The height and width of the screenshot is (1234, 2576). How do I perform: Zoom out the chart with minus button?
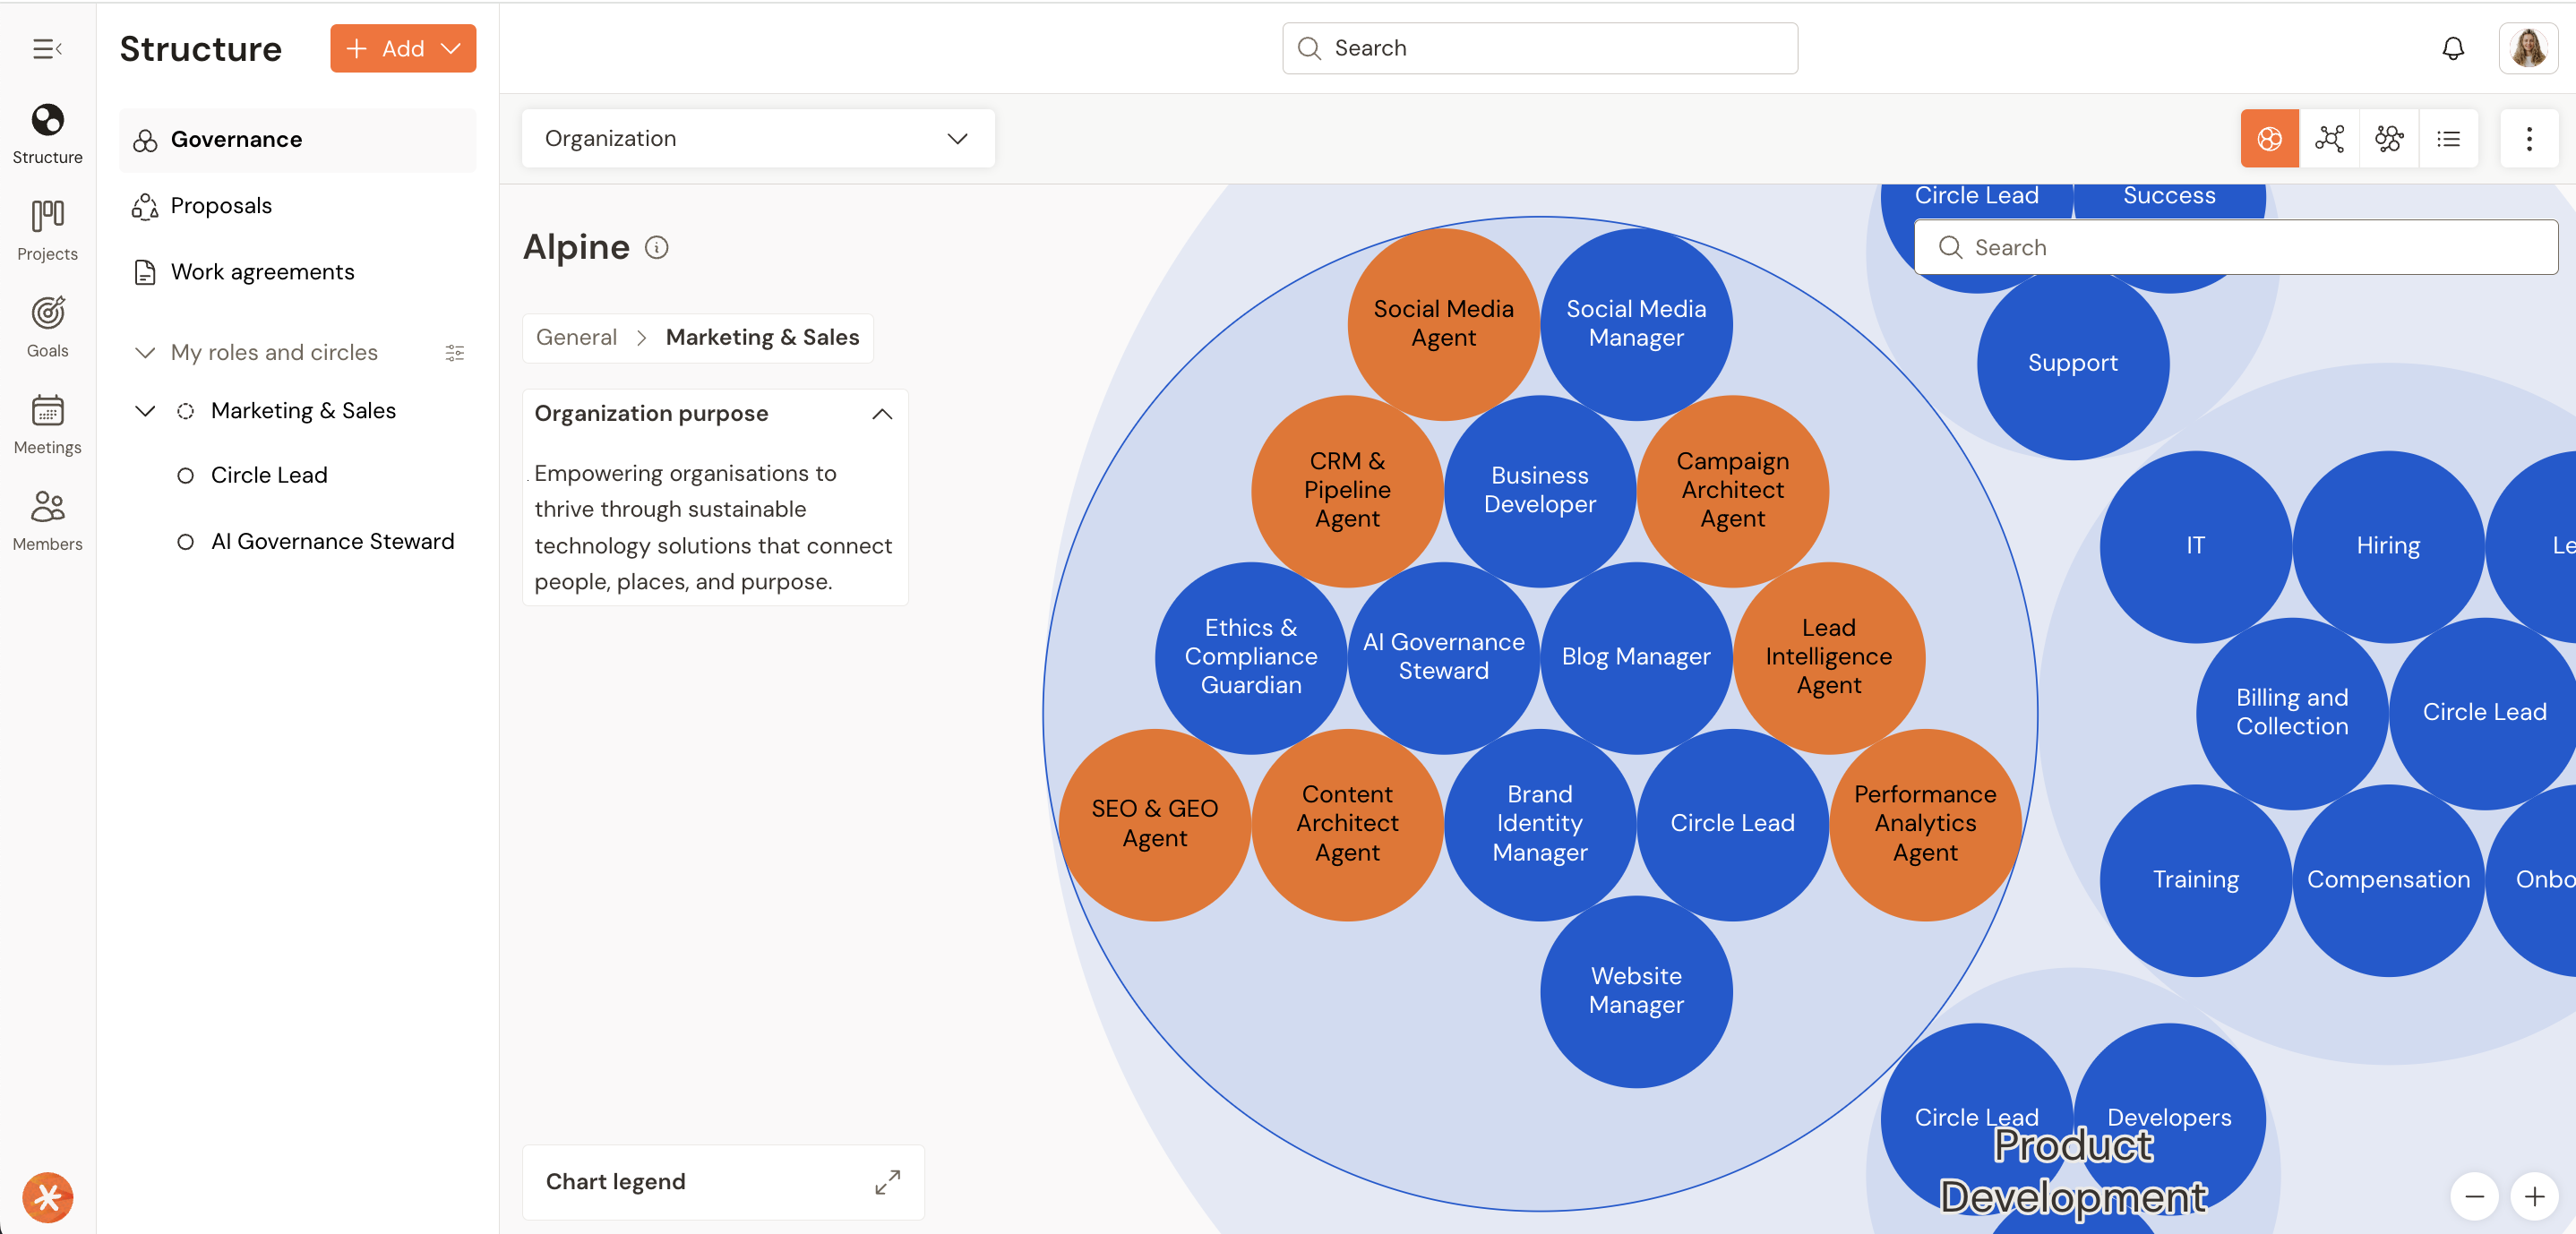[x=2474, y=1196]
